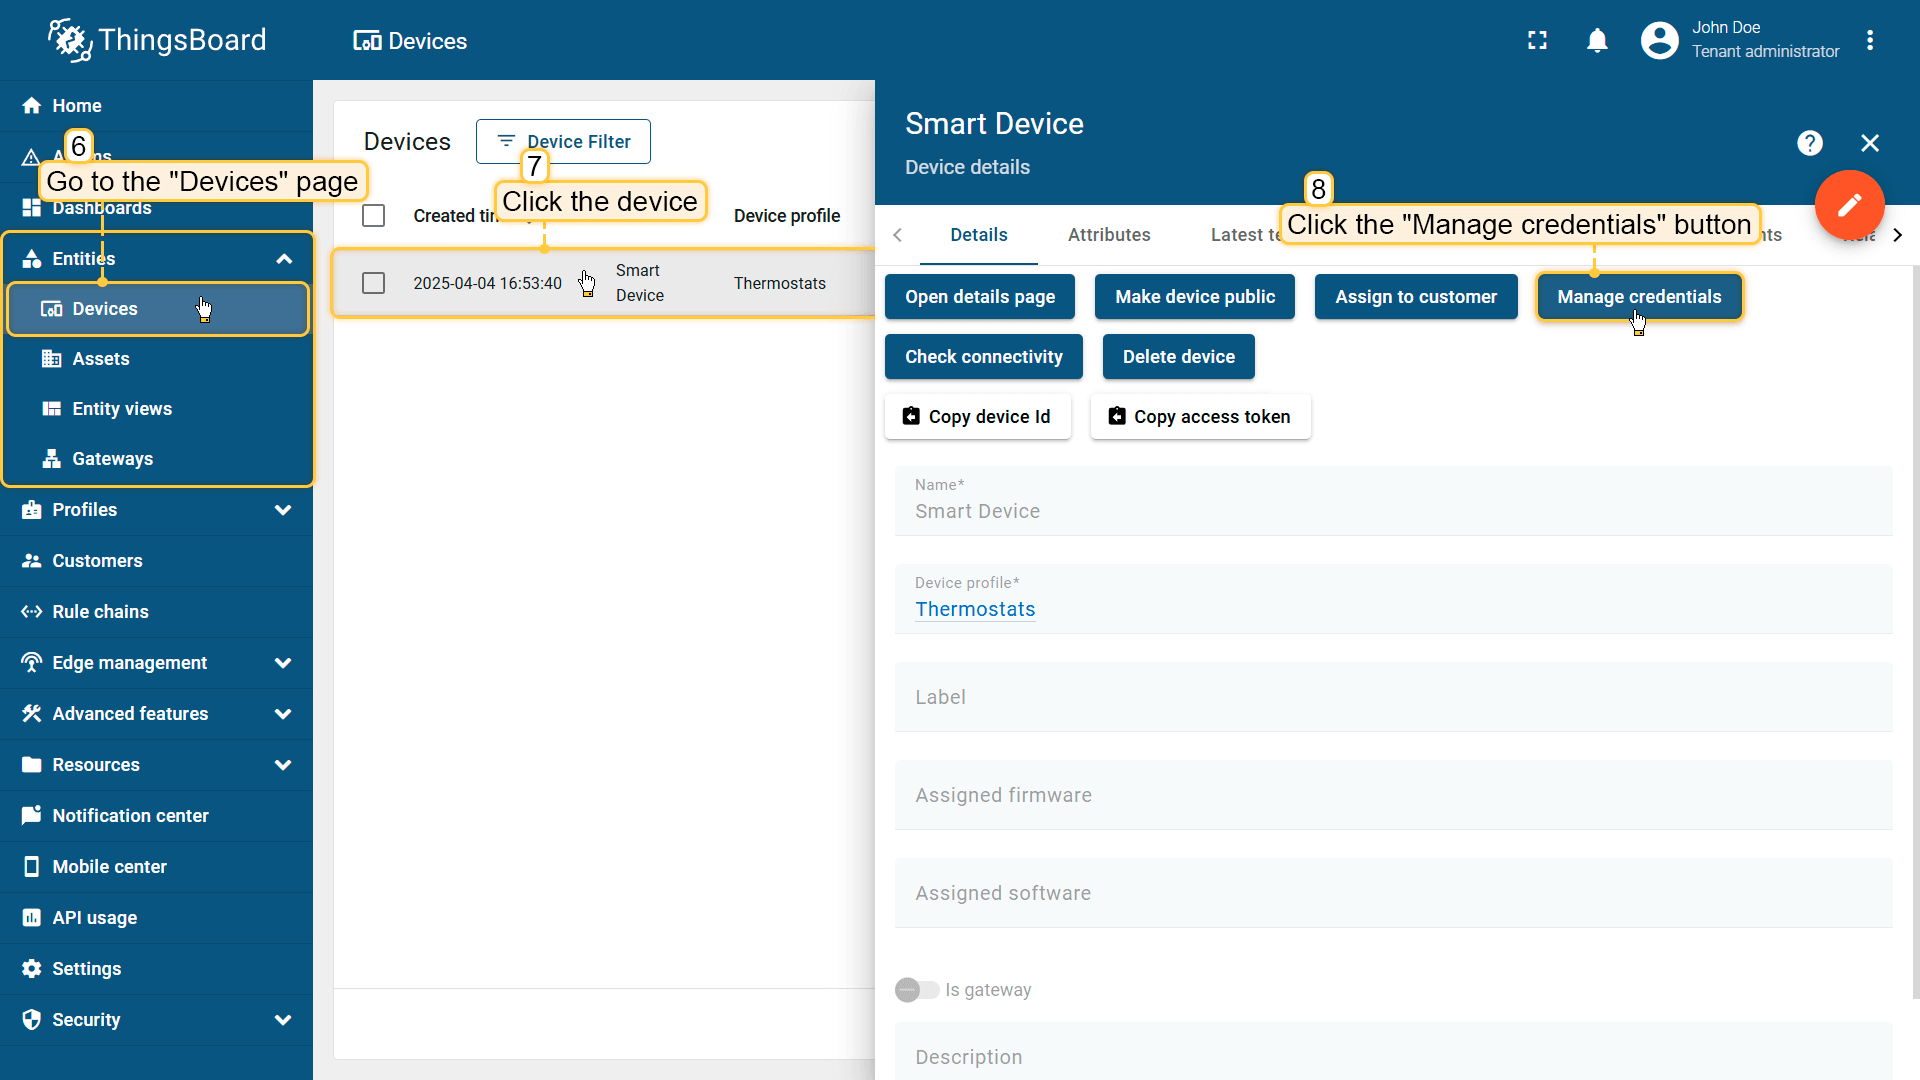Open help question mark icon

[1809, 143]
